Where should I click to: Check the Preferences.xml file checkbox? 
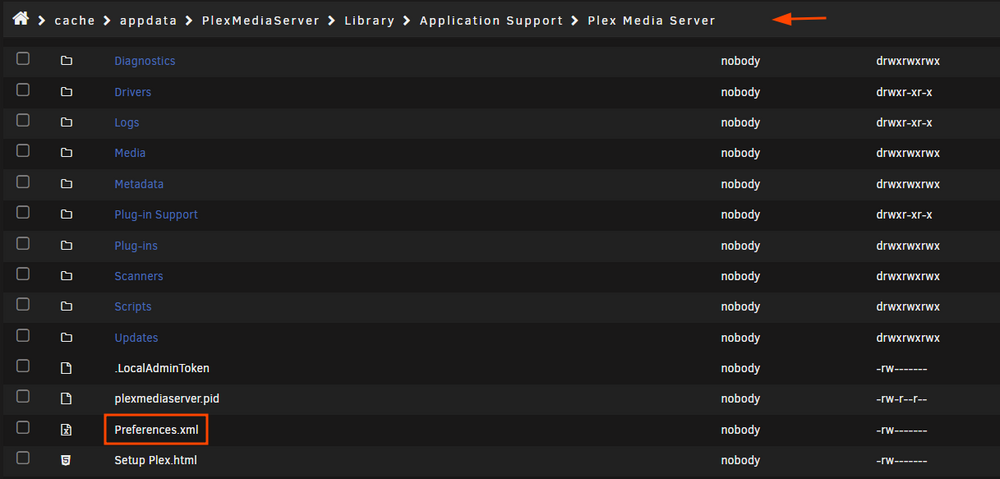23,427
